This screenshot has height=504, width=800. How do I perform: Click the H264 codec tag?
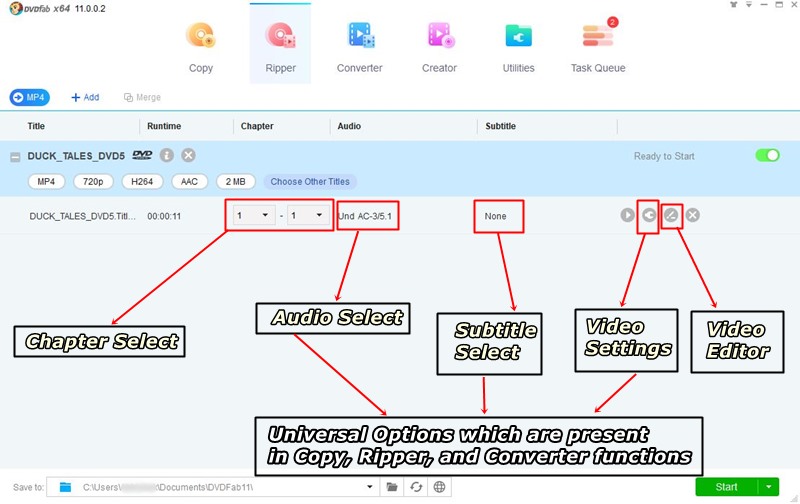(142, 182)
